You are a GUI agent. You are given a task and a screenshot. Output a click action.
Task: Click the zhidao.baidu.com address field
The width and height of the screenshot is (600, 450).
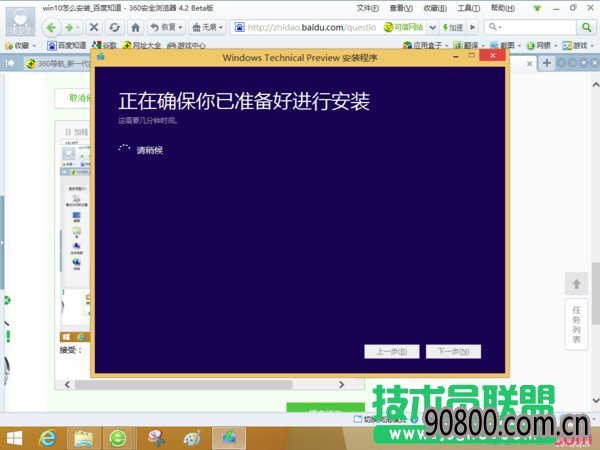(x=312, y=28)
